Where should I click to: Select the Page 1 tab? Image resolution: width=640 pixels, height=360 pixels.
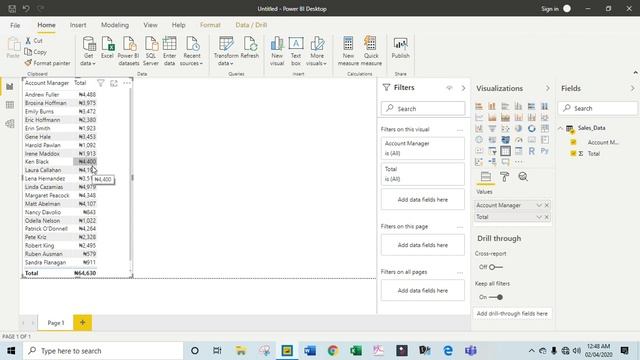click(x=56, y=323)
